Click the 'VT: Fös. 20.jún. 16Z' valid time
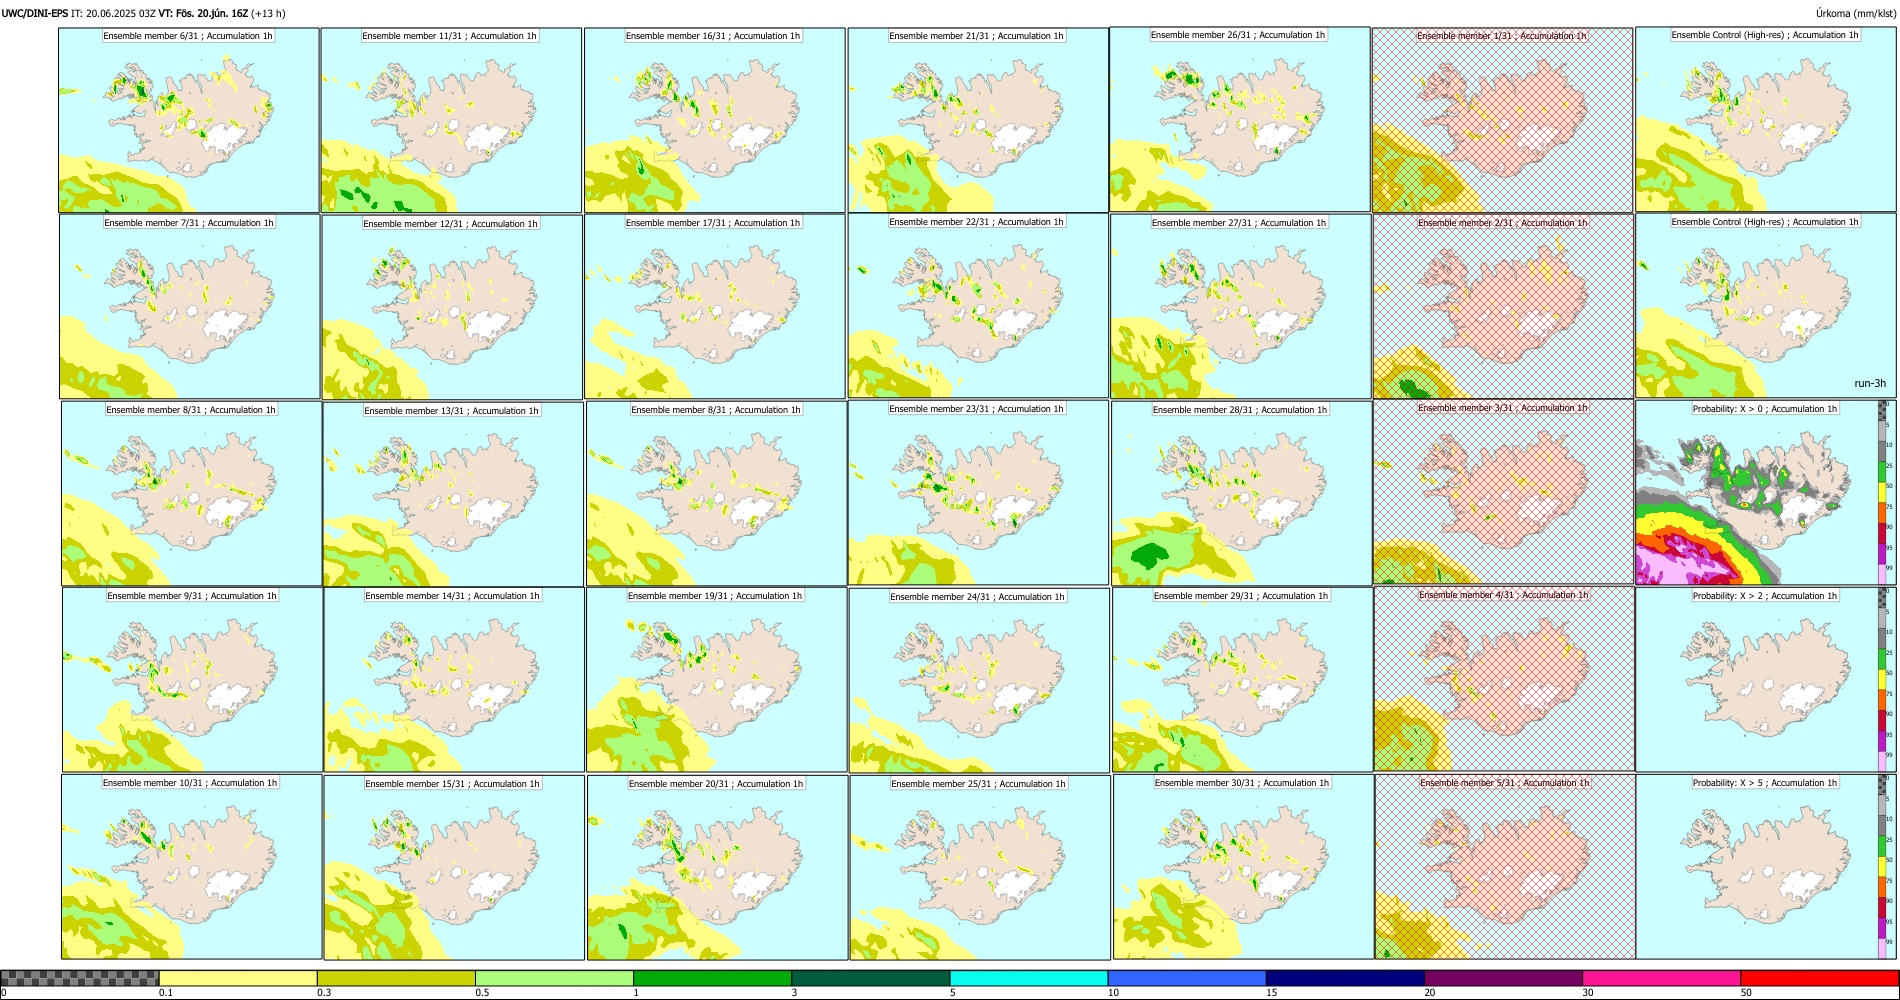 [203, 13]
